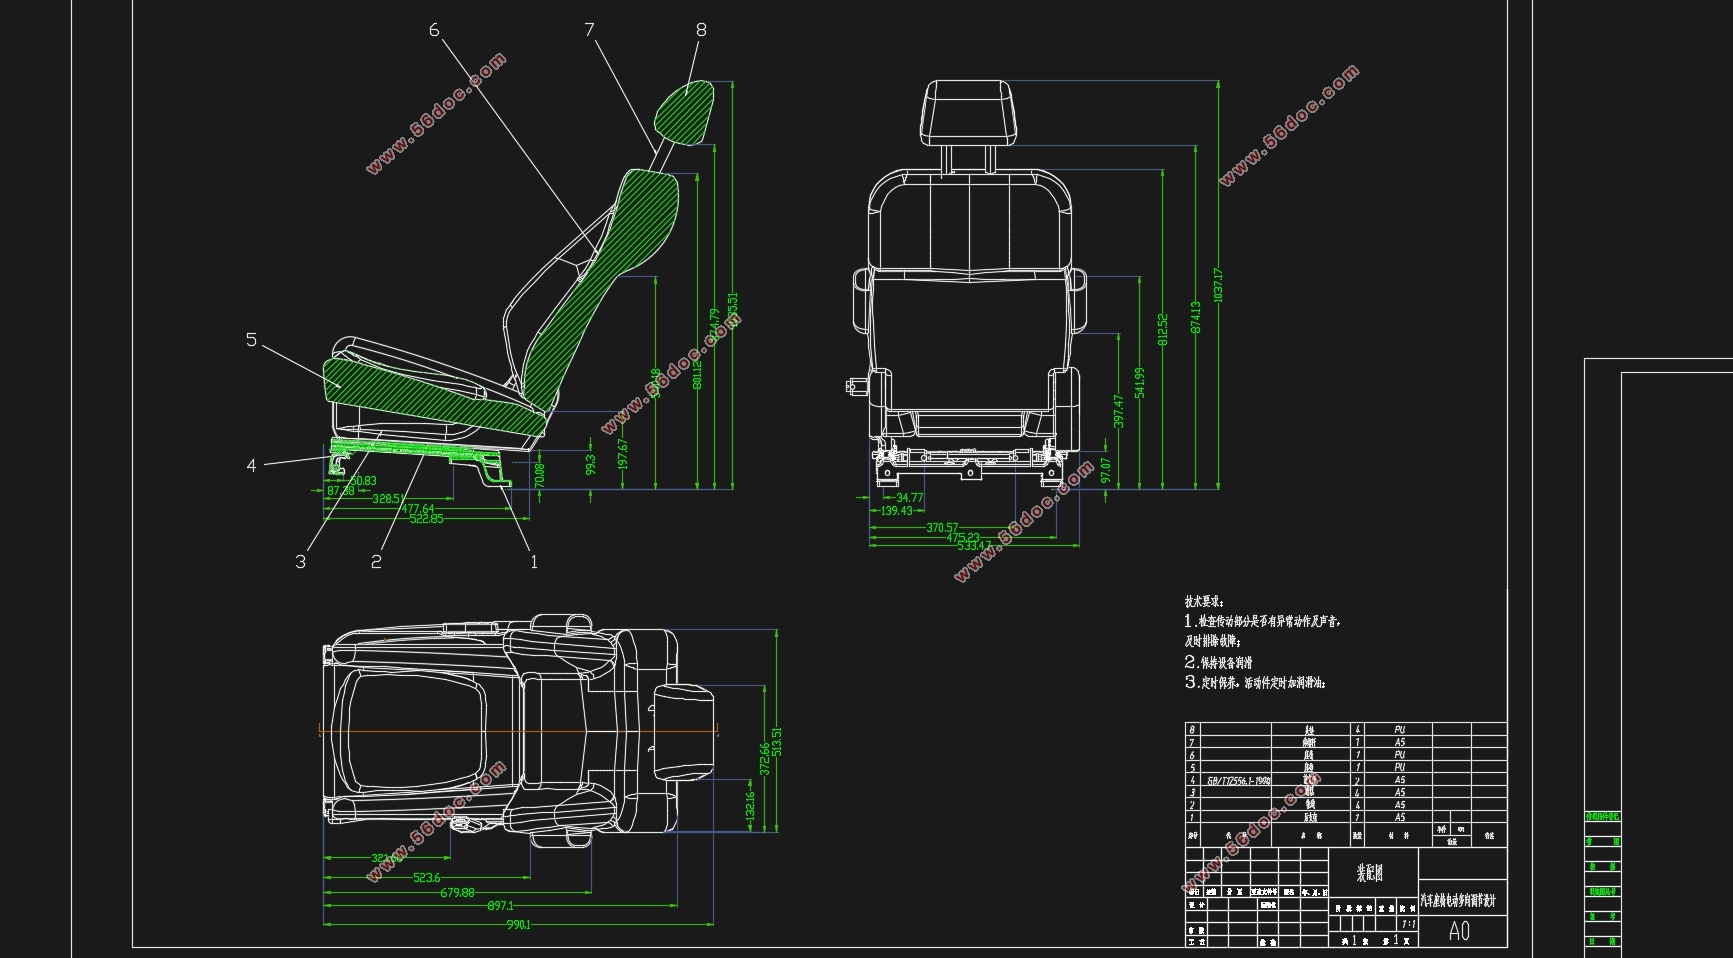Select the GB/T12556.1-1990 standard cell in the parts list

pos(1238,780)
